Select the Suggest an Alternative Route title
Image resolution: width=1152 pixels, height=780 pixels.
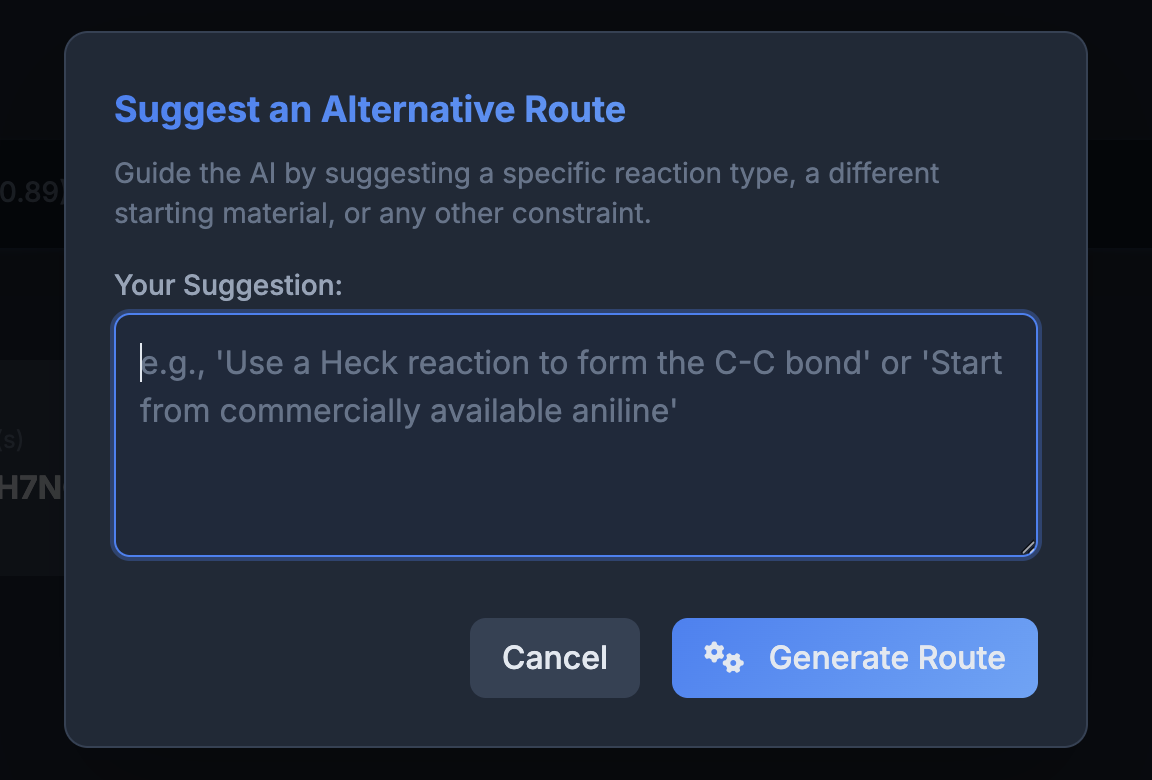(x=370, y=109)
